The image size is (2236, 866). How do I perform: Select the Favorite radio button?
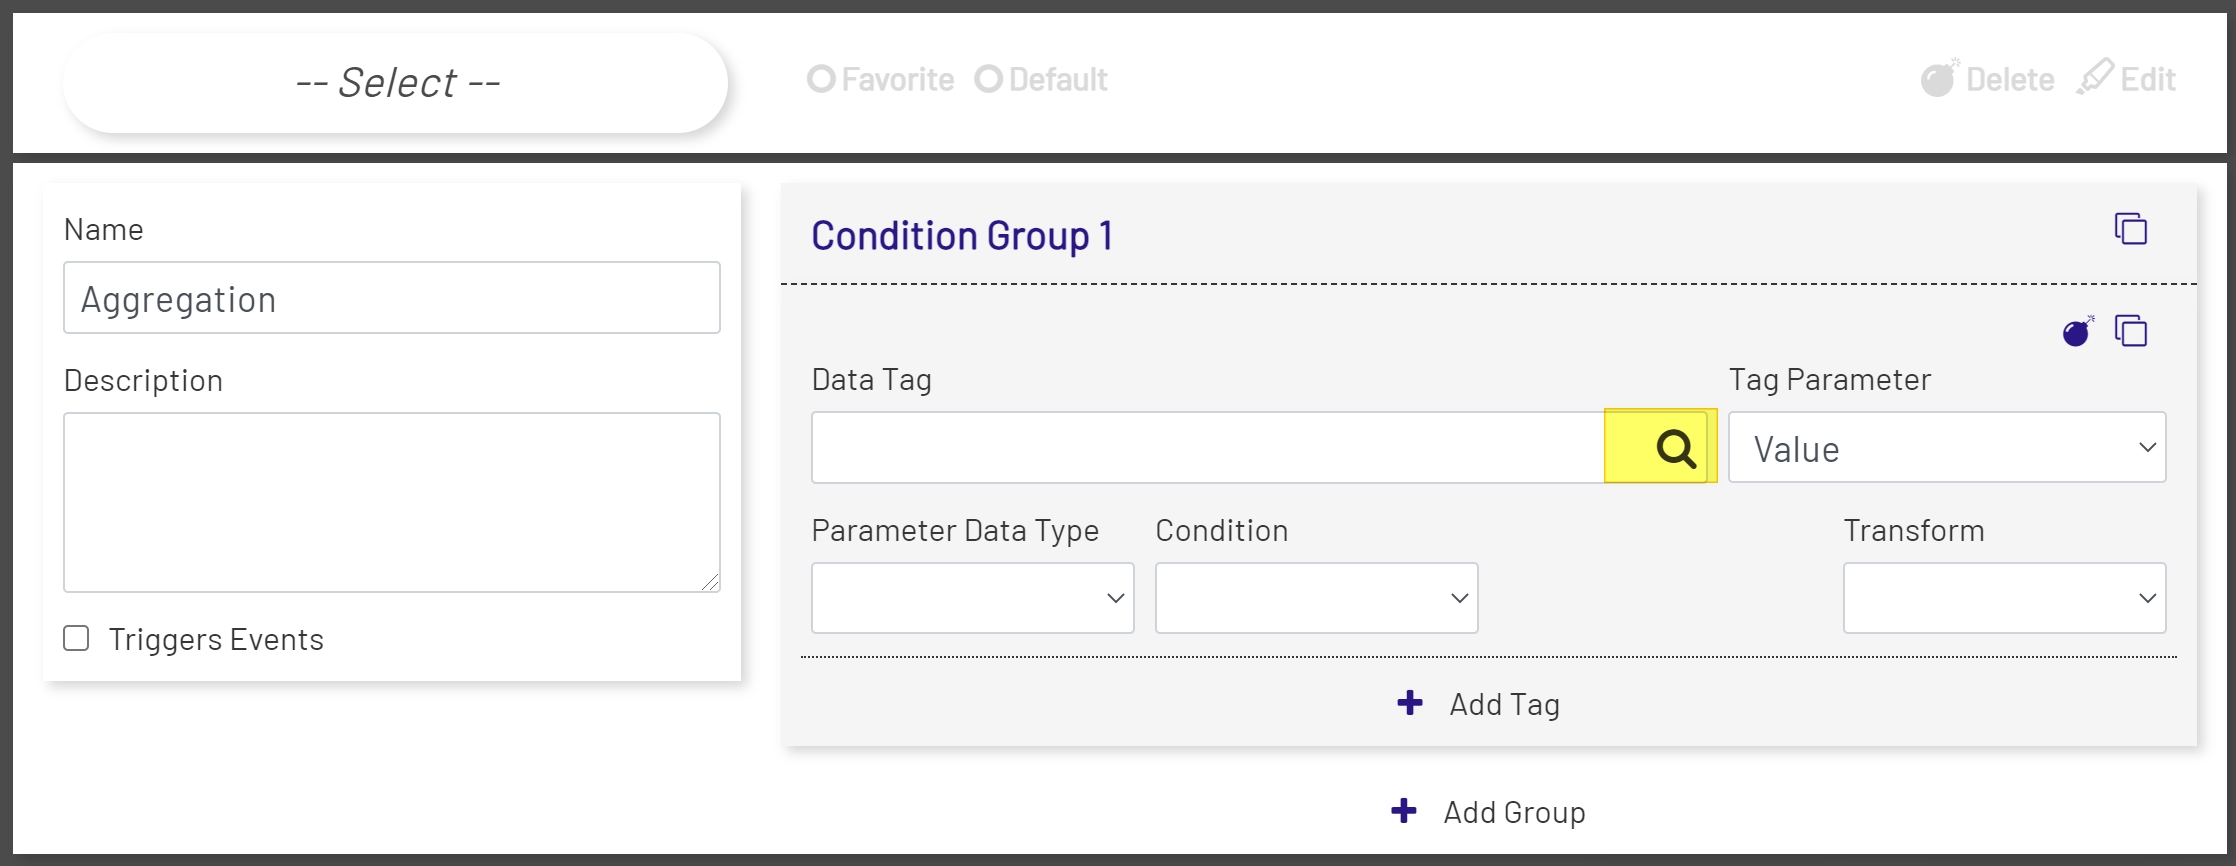coord(822,78)
